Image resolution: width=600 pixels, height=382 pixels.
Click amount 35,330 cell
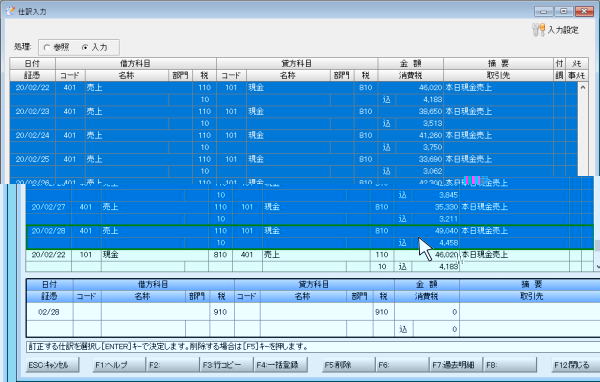427,207
